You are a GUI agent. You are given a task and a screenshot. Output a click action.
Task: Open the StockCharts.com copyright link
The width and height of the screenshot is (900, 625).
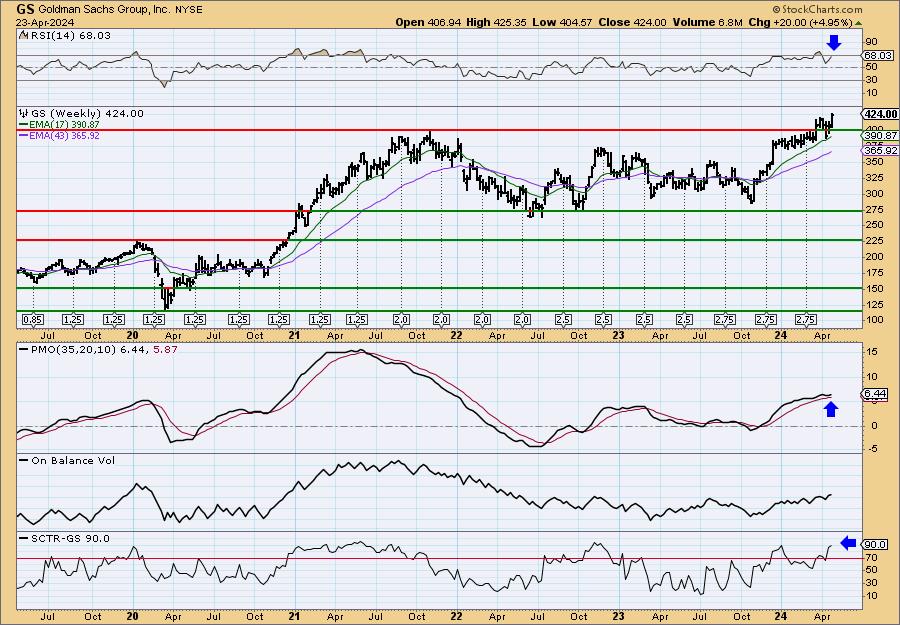[x=817, y=9]
